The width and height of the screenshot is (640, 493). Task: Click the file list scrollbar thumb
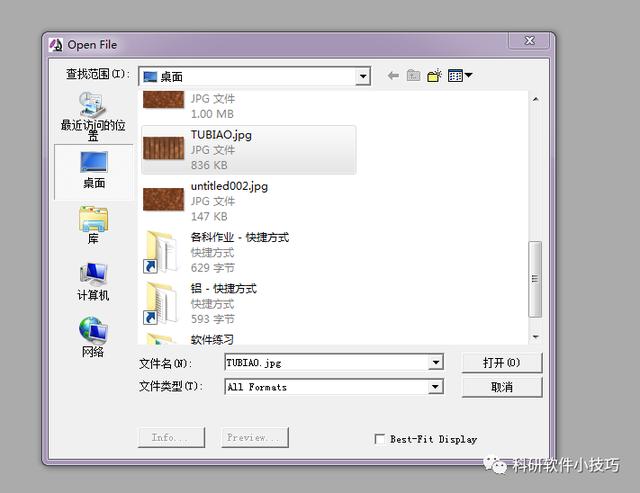pyautogui.click(x=535, y=279)
